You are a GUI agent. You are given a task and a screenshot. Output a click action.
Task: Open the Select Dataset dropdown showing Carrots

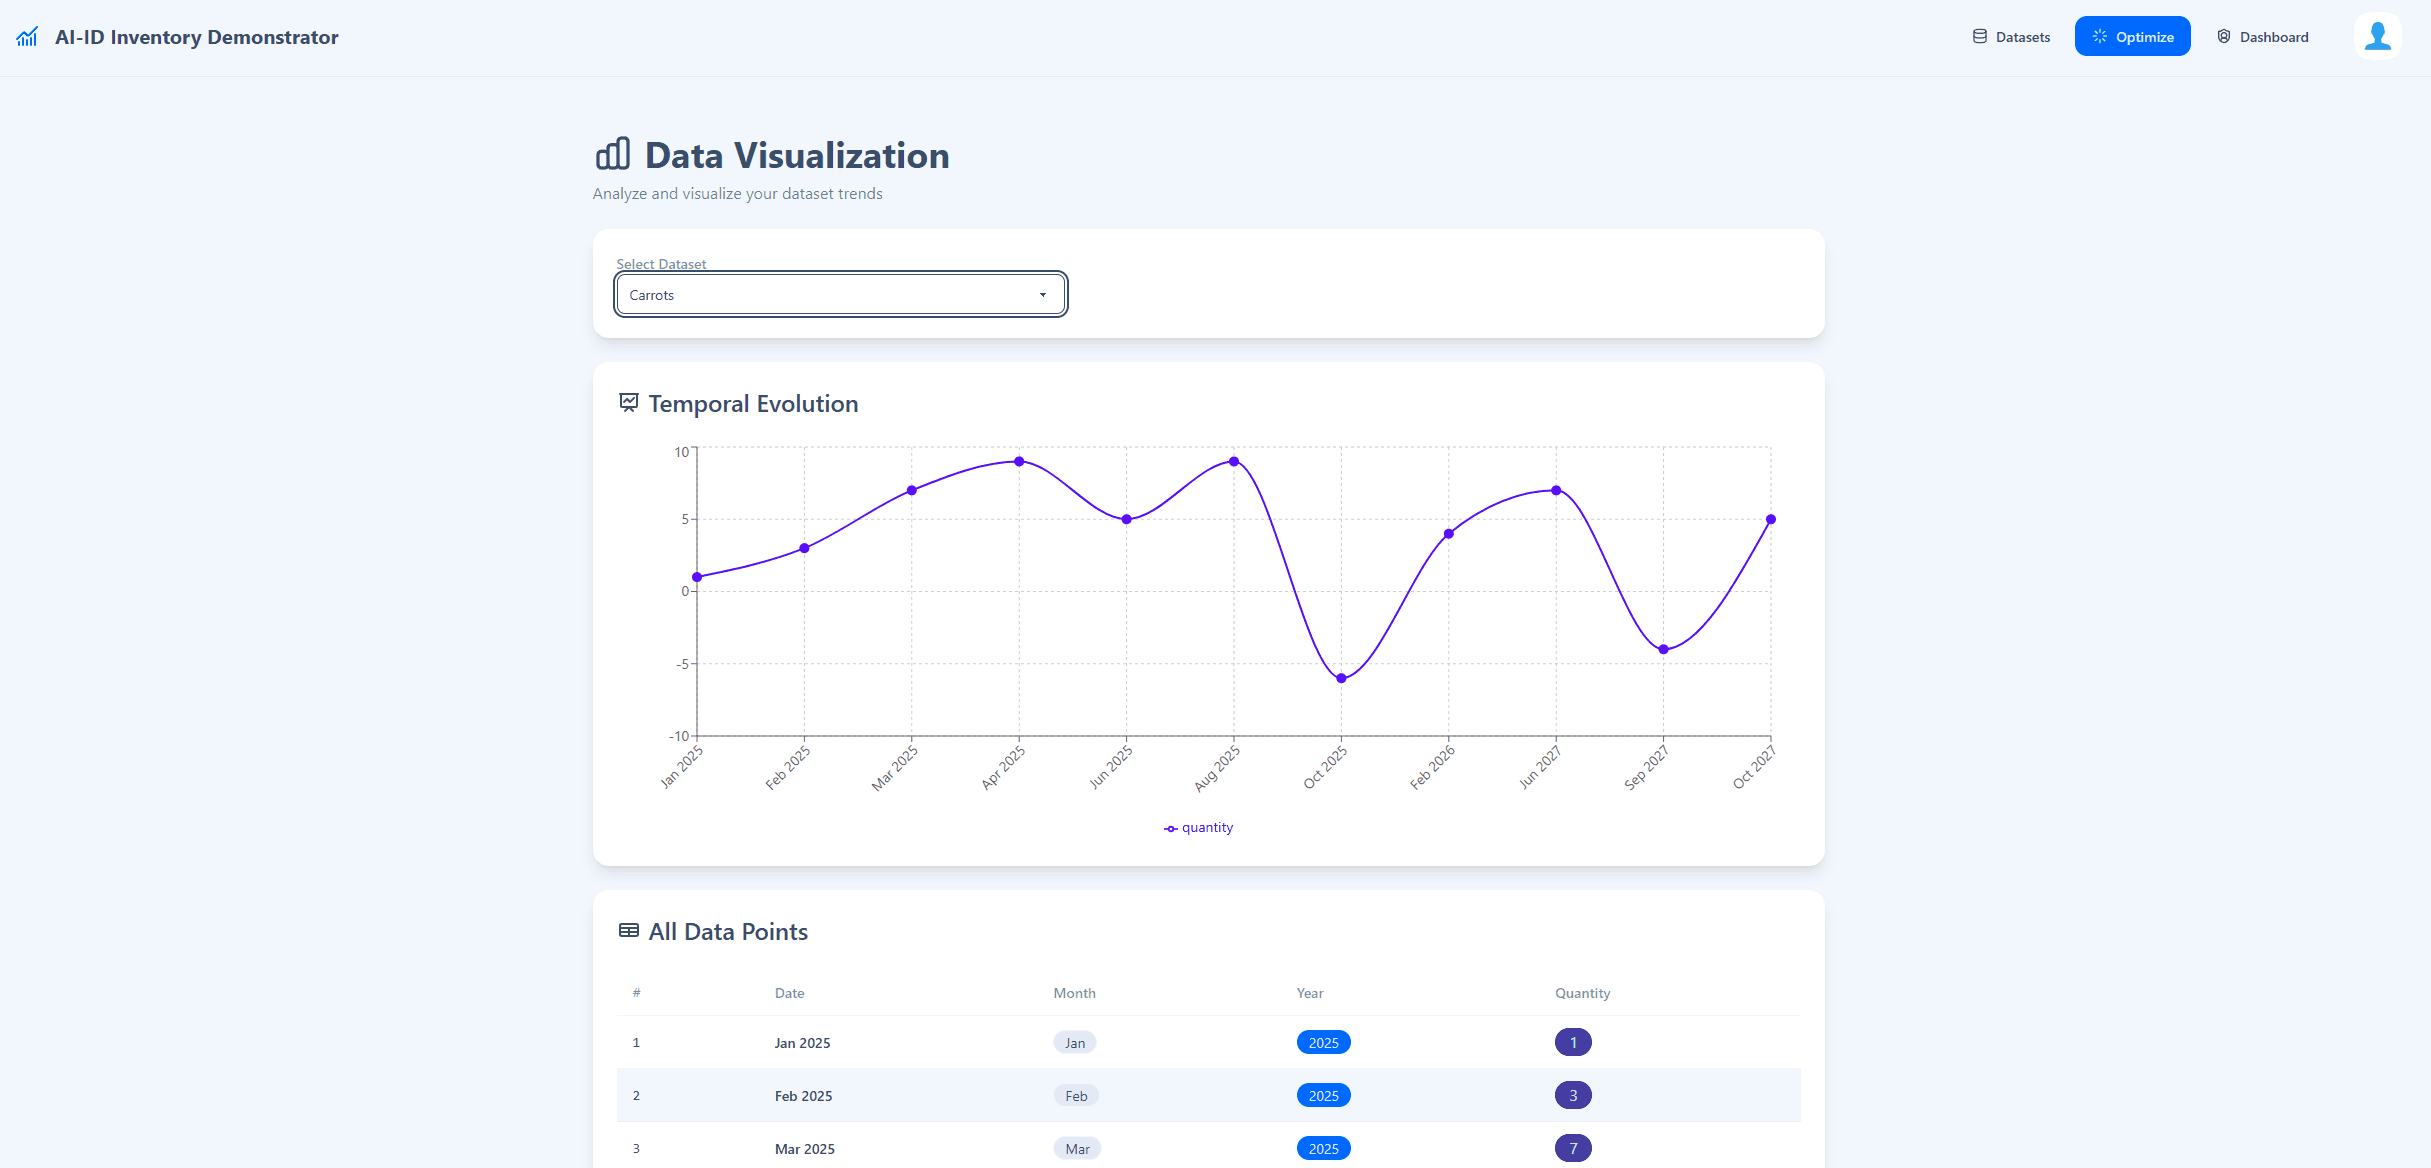pos(841,294)
